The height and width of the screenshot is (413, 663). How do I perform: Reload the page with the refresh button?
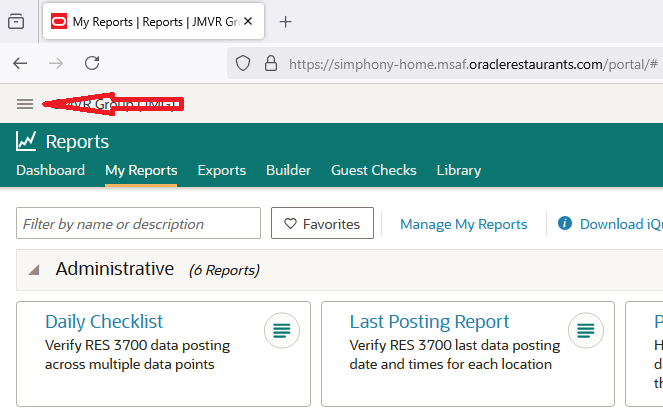[x=92, y=63]
